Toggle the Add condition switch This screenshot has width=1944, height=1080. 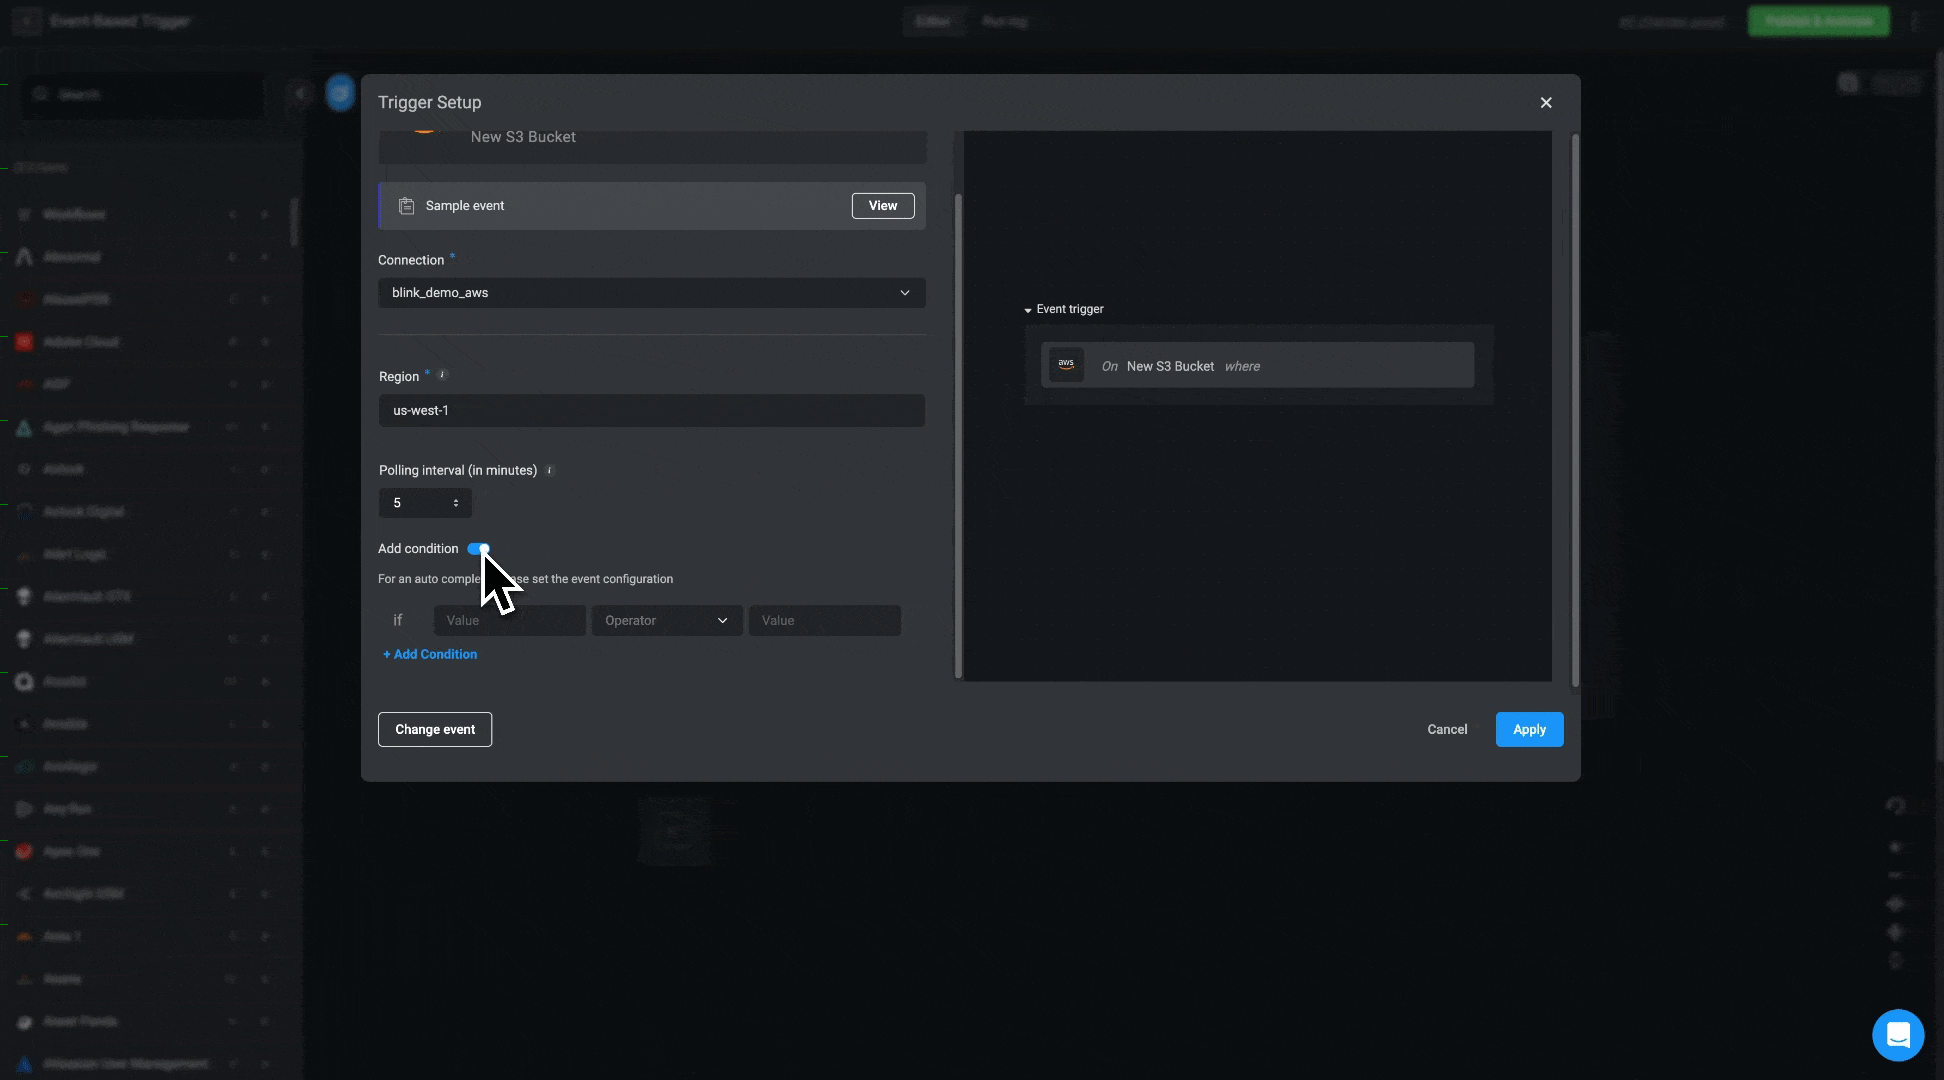coord(478,549)
